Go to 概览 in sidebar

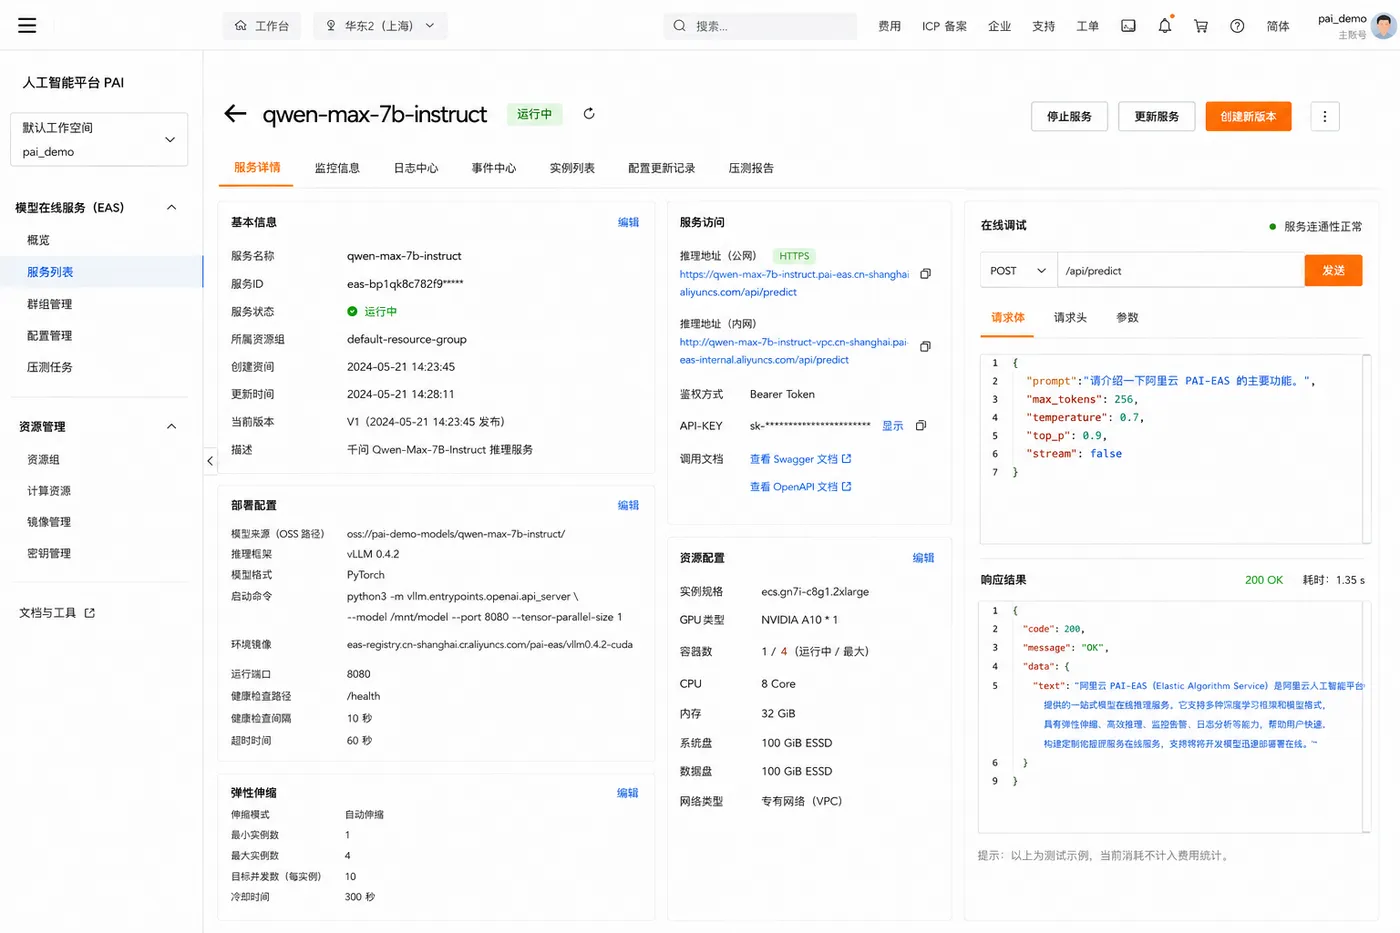coord(38,240)
